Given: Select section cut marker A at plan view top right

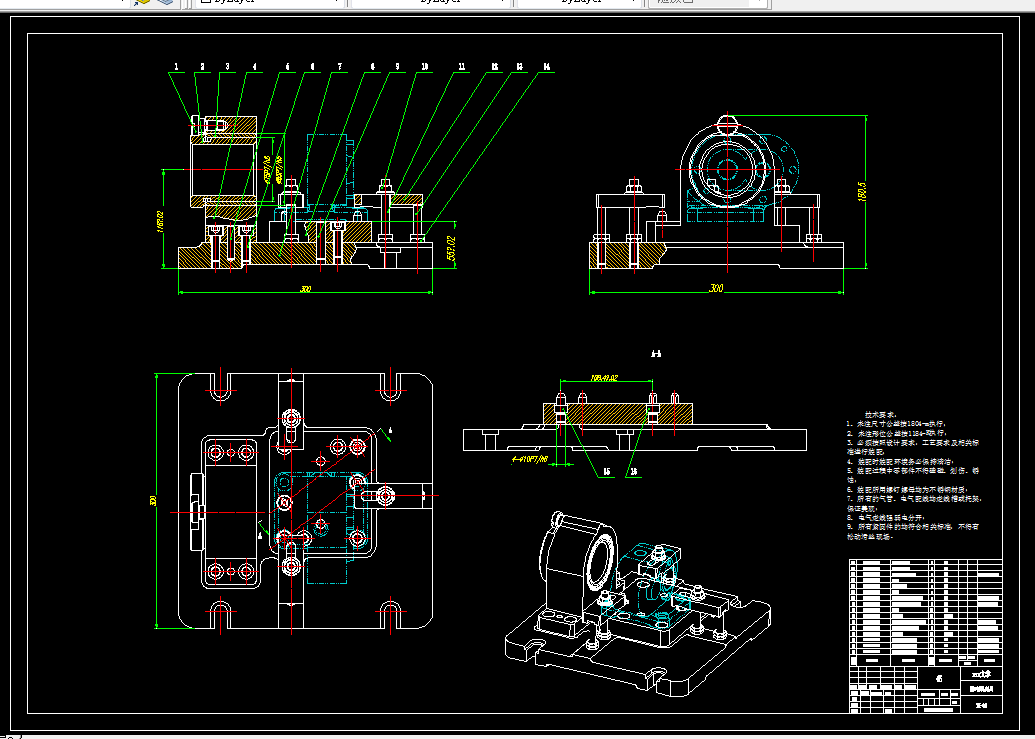Looking at the screenshot, I should pos(390,430).
